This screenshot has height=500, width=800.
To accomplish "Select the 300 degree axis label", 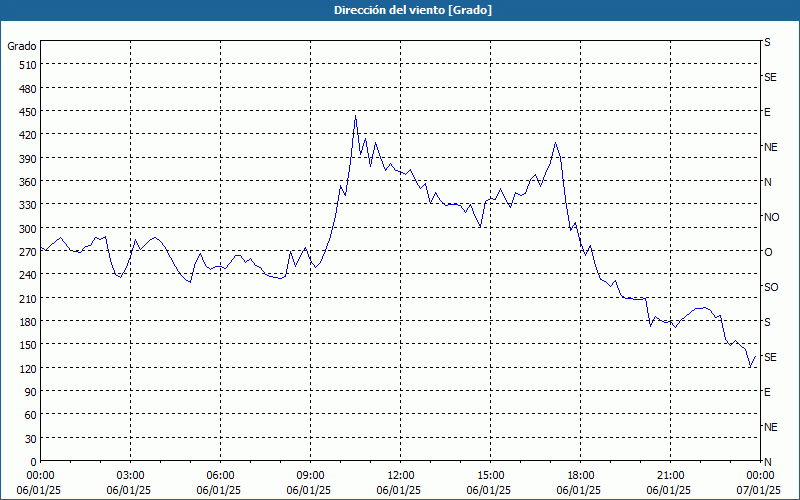I will point(28,229).
